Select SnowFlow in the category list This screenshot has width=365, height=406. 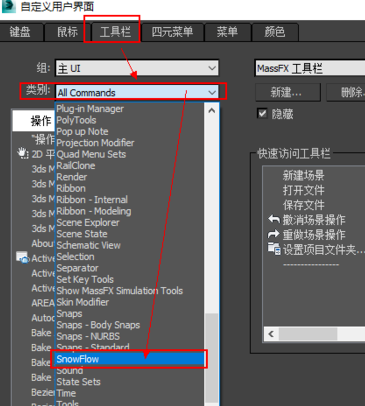(130, 359)
